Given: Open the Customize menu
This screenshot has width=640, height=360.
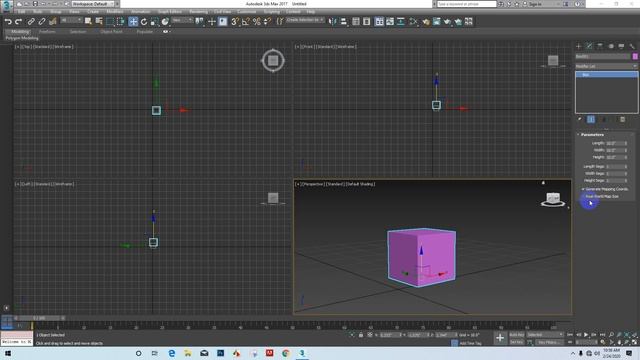Looking at the screenshot, I should pos(247,11).
